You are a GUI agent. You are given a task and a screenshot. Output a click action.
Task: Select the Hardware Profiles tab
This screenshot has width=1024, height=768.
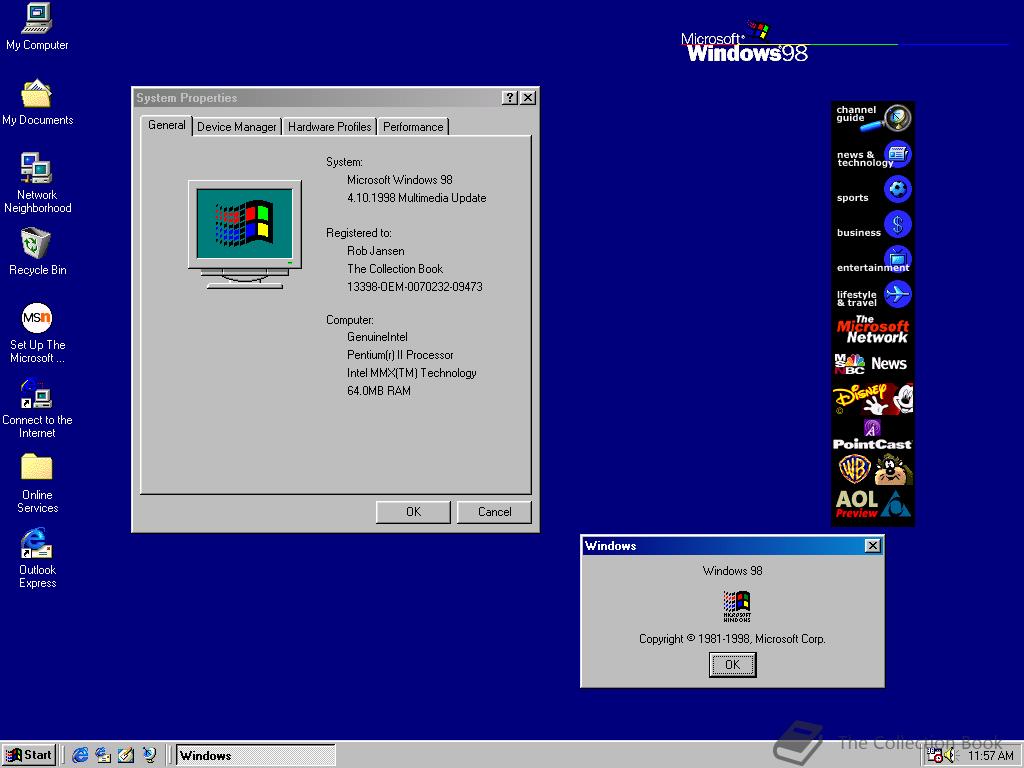(x=330, y=127)
